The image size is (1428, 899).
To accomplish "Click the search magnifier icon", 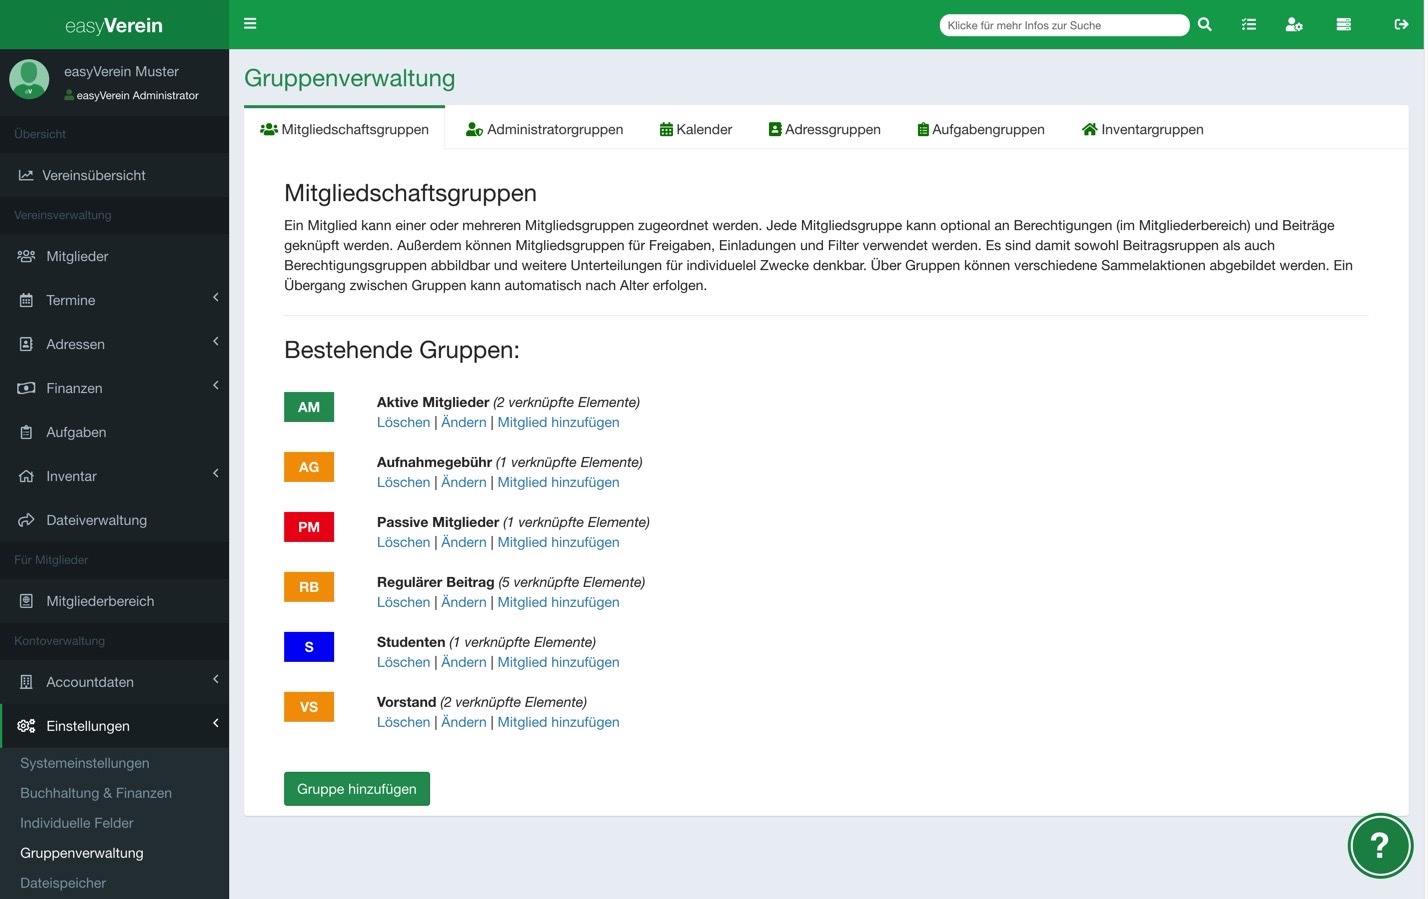I will [1205, 25].
